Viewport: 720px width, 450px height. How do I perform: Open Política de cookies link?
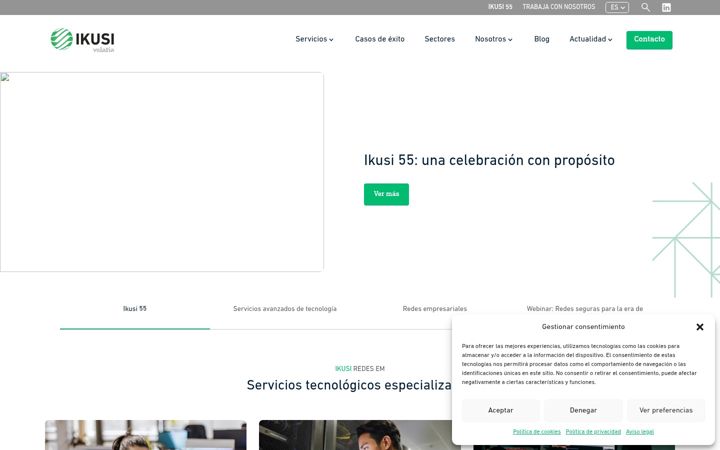tap(536, 432)
